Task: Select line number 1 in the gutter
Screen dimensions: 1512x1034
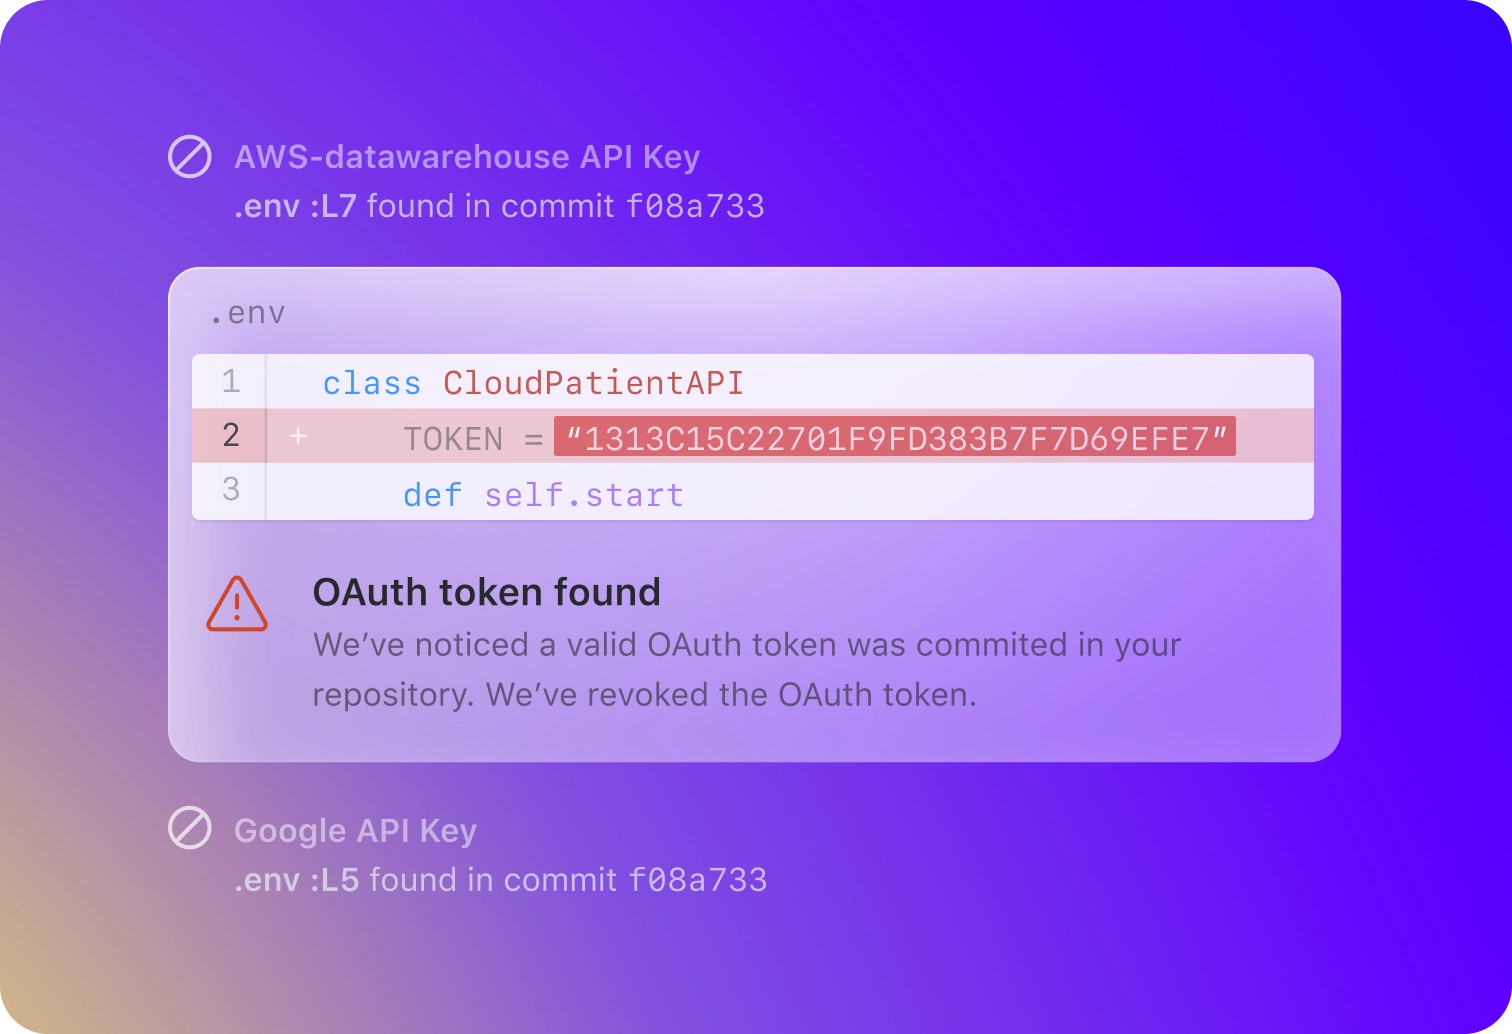Action: coord(231,381)
